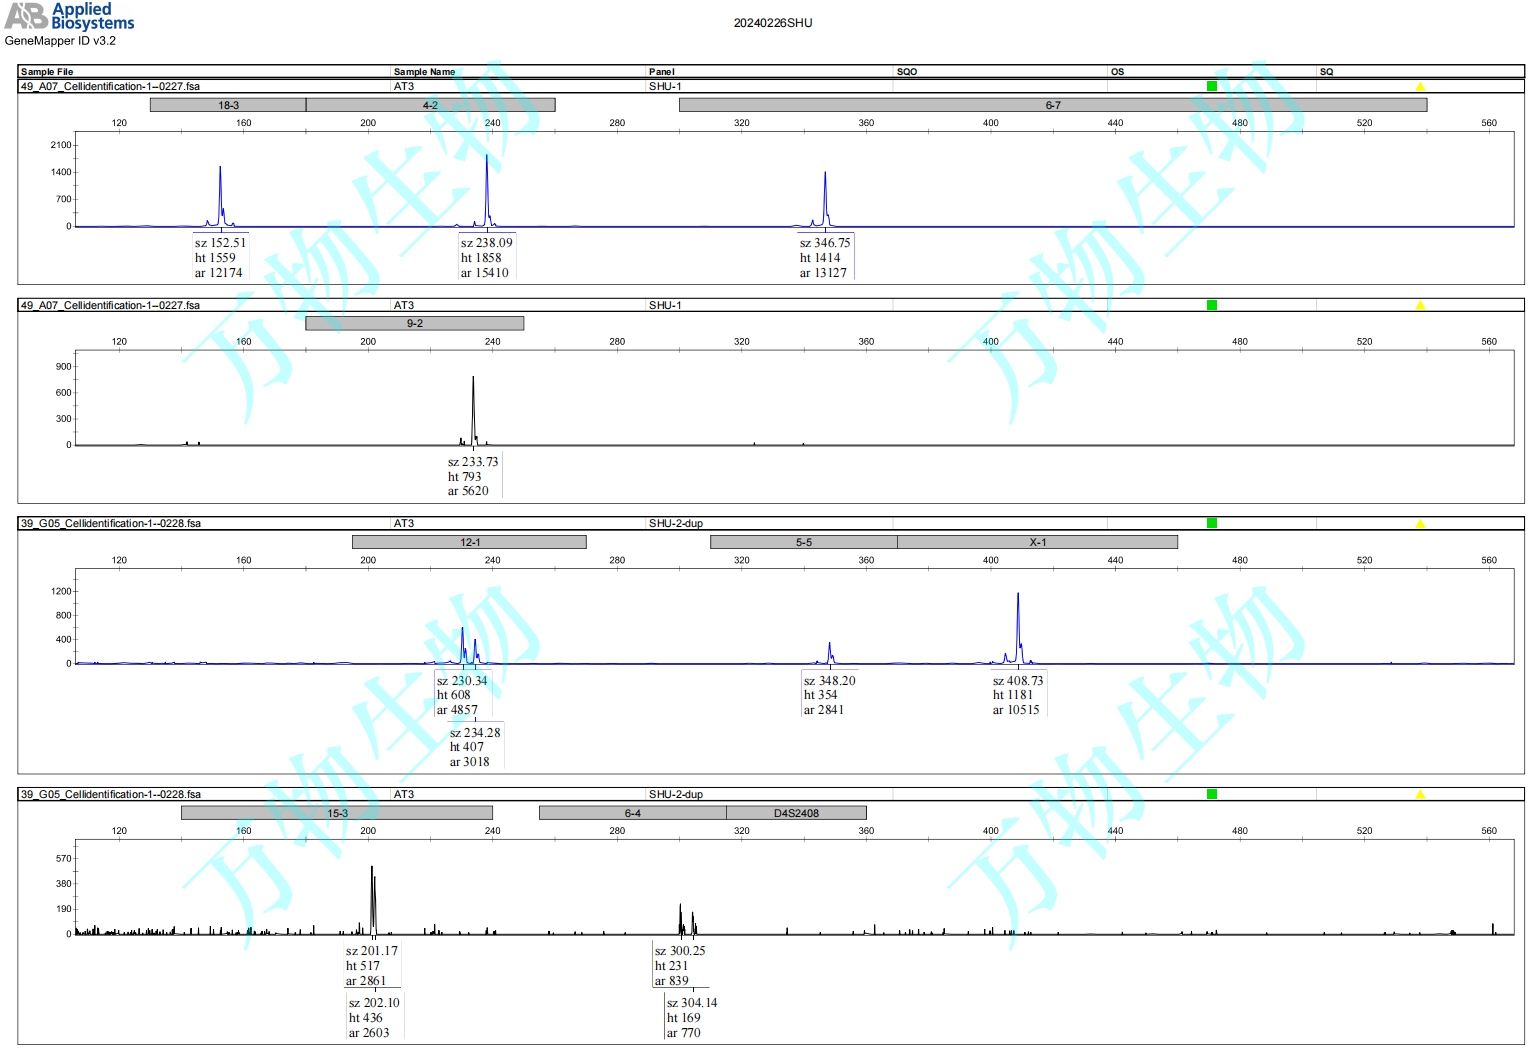Click the Sample File column header
Screen dimensions: 1530x1053
[x=47, y=72]
